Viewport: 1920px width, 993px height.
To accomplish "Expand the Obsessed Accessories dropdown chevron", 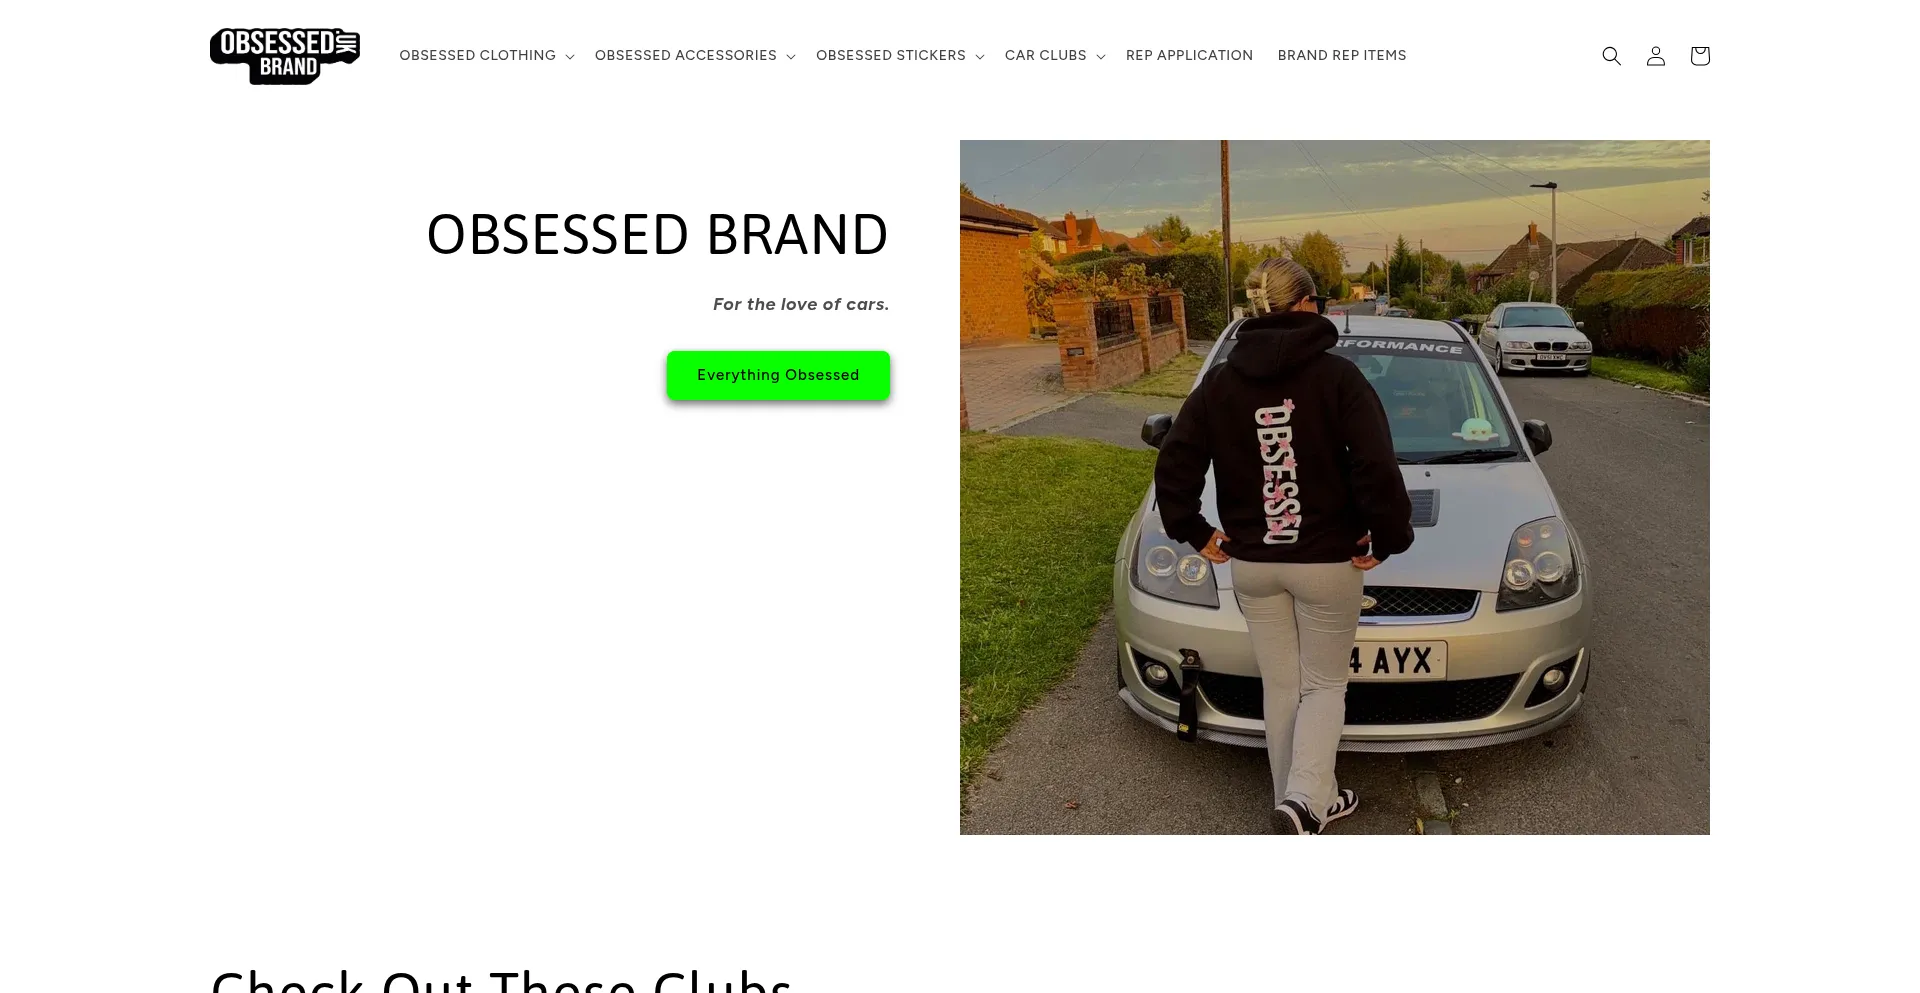I will click(791, 57).
